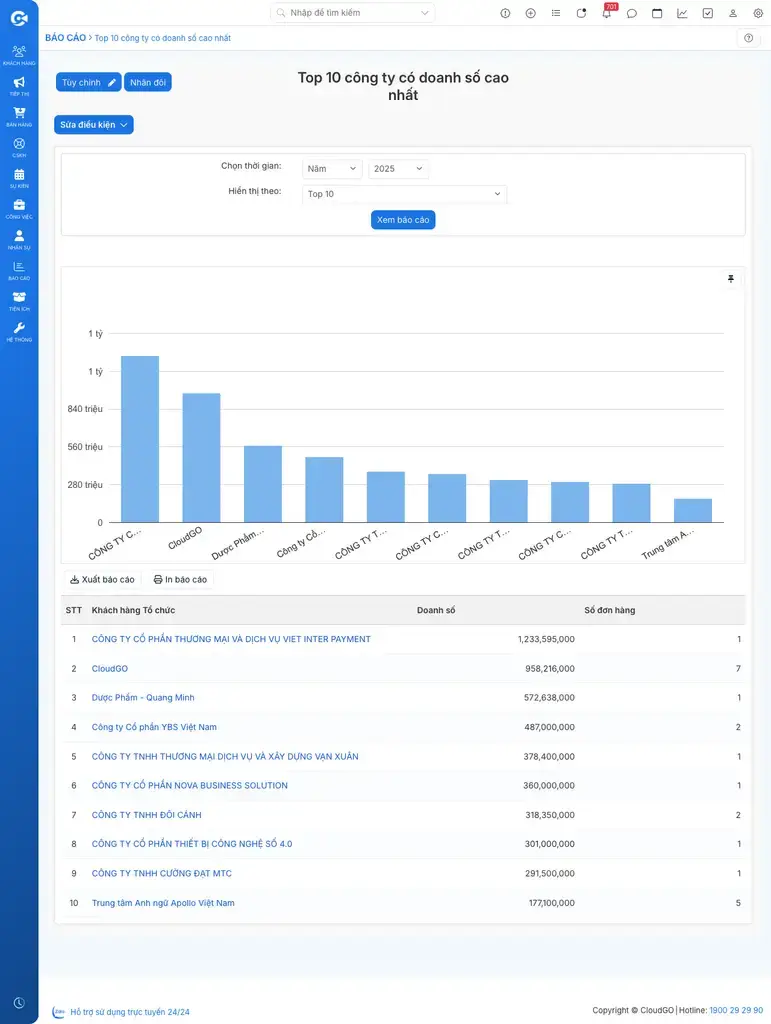Open the list icon in top bar
The height and width of the screenshot is (1024, 771).
point(556,13)
